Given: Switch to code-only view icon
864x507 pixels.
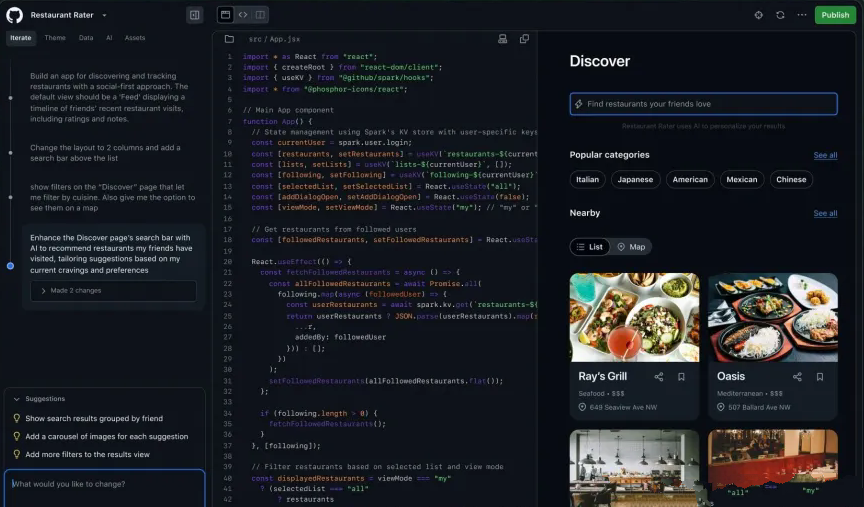Looking at the screenshot, I should [x=243, y=15].
